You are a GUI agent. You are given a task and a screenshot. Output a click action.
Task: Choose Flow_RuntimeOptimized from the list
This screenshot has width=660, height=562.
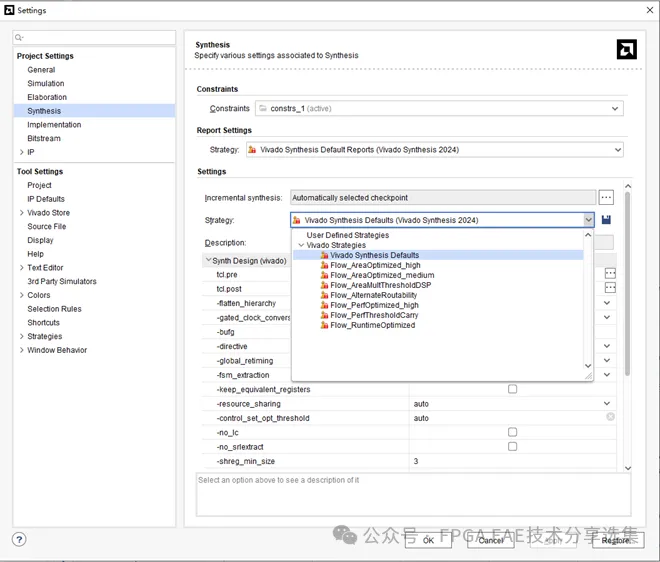click(372, 325)
